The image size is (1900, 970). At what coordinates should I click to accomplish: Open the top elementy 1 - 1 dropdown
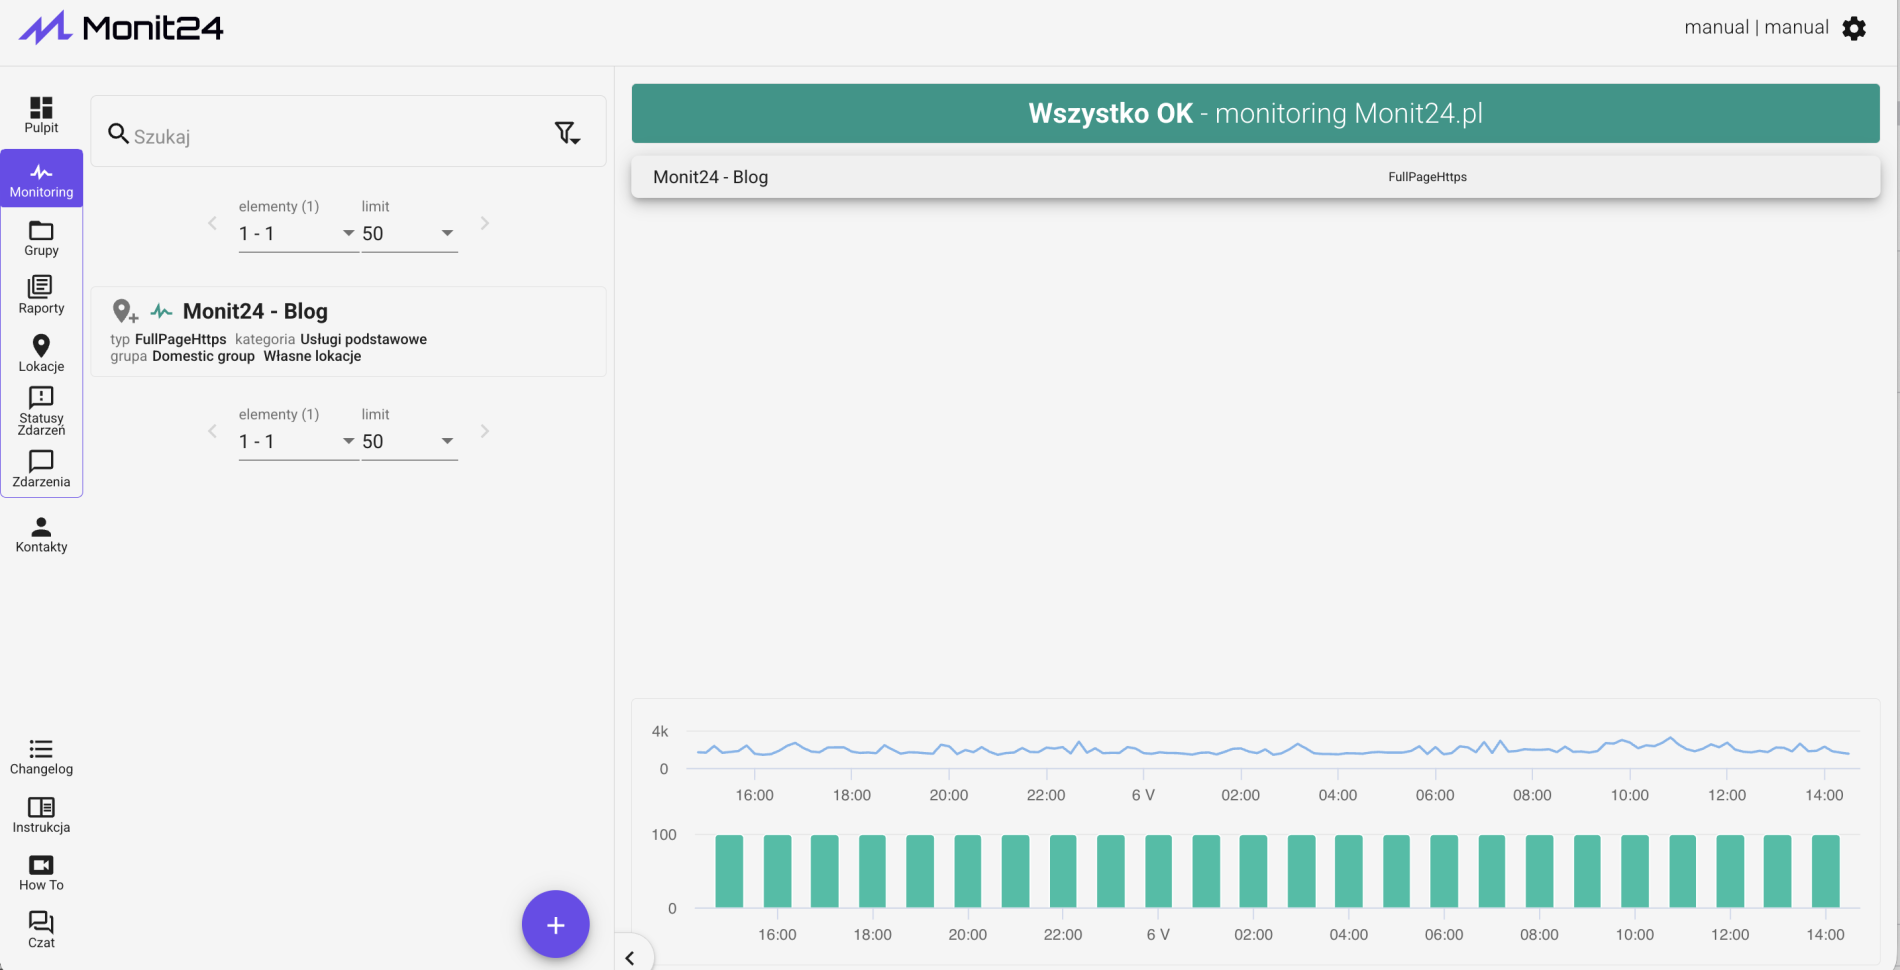tap(298, 233)
